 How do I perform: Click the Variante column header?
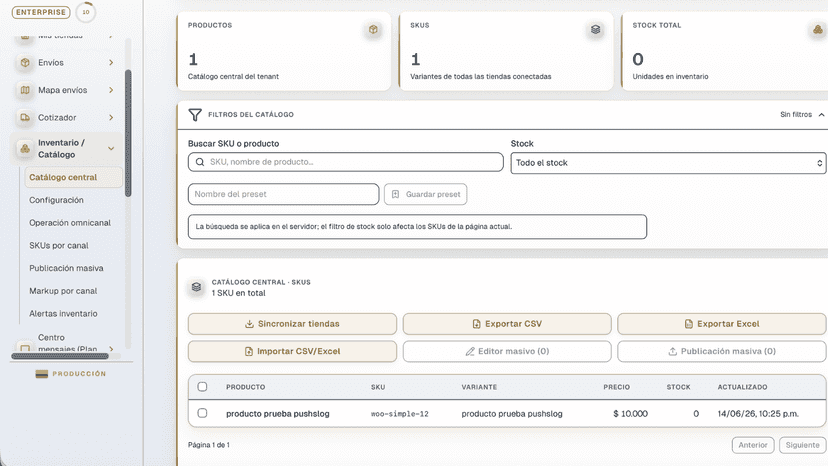[479, 387]
